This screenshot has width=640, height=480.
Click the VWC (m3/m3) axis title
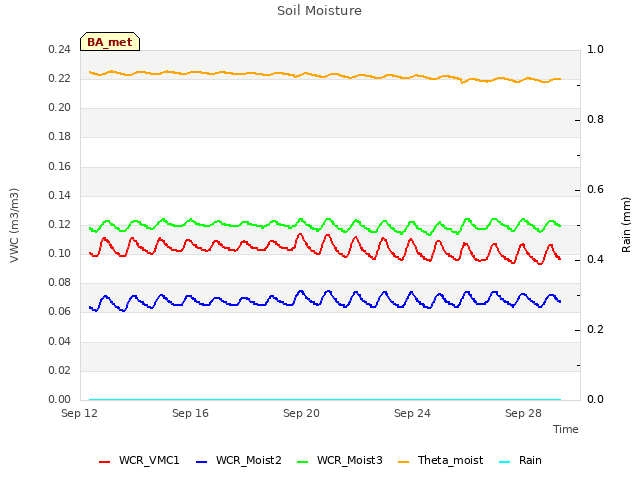click(14, 225)
